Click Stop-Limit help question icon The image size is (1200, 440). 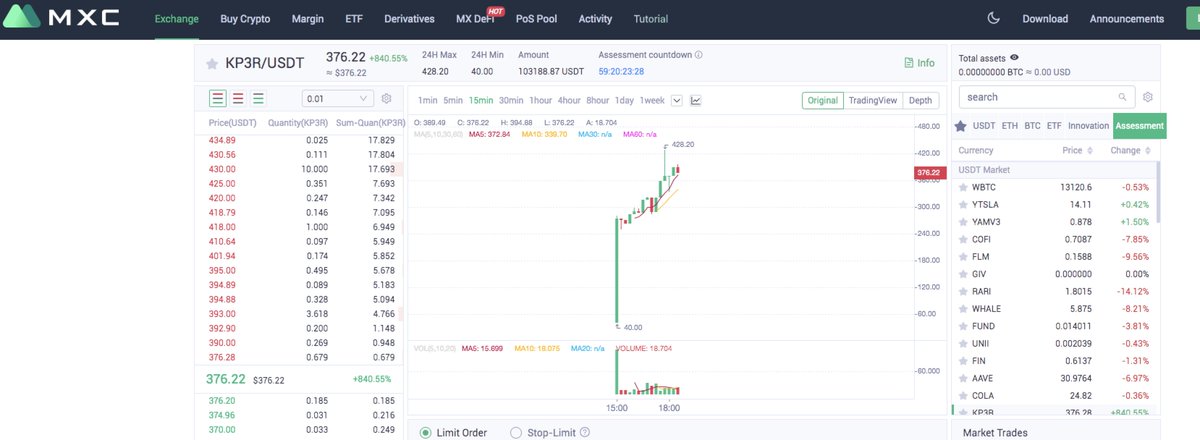tap(584, 432)
